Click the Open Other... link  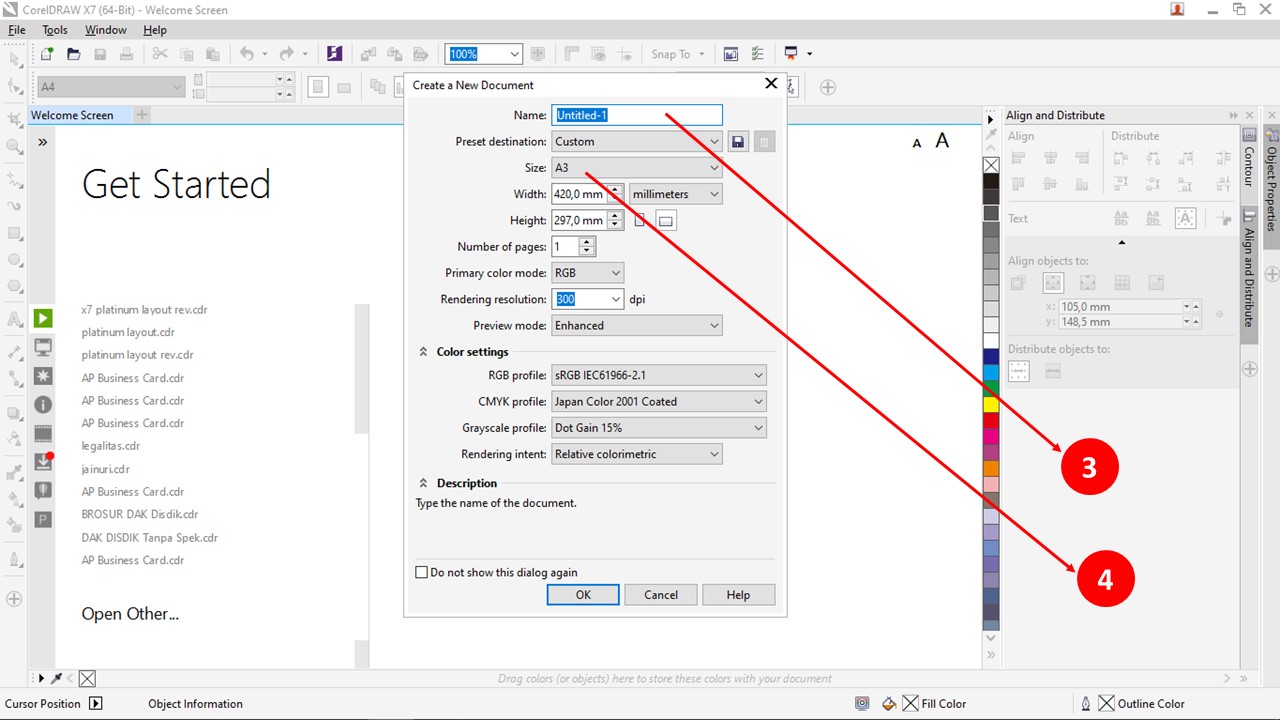[130, 614]
